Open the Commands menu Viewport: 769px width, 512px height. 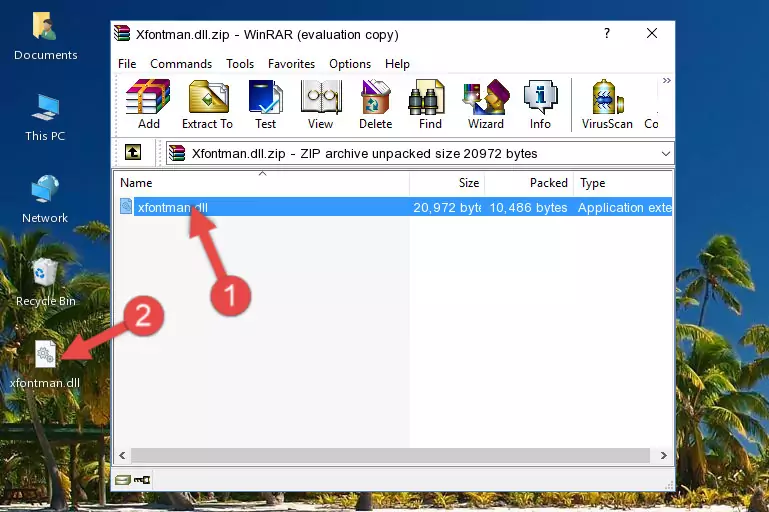[181, 64]
